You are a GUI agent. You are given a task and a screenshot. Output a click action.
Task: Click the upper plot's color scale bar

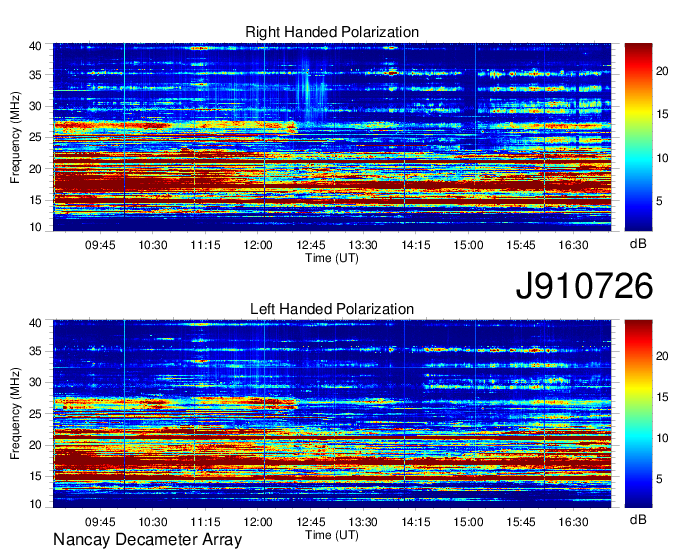coord(638,137)
